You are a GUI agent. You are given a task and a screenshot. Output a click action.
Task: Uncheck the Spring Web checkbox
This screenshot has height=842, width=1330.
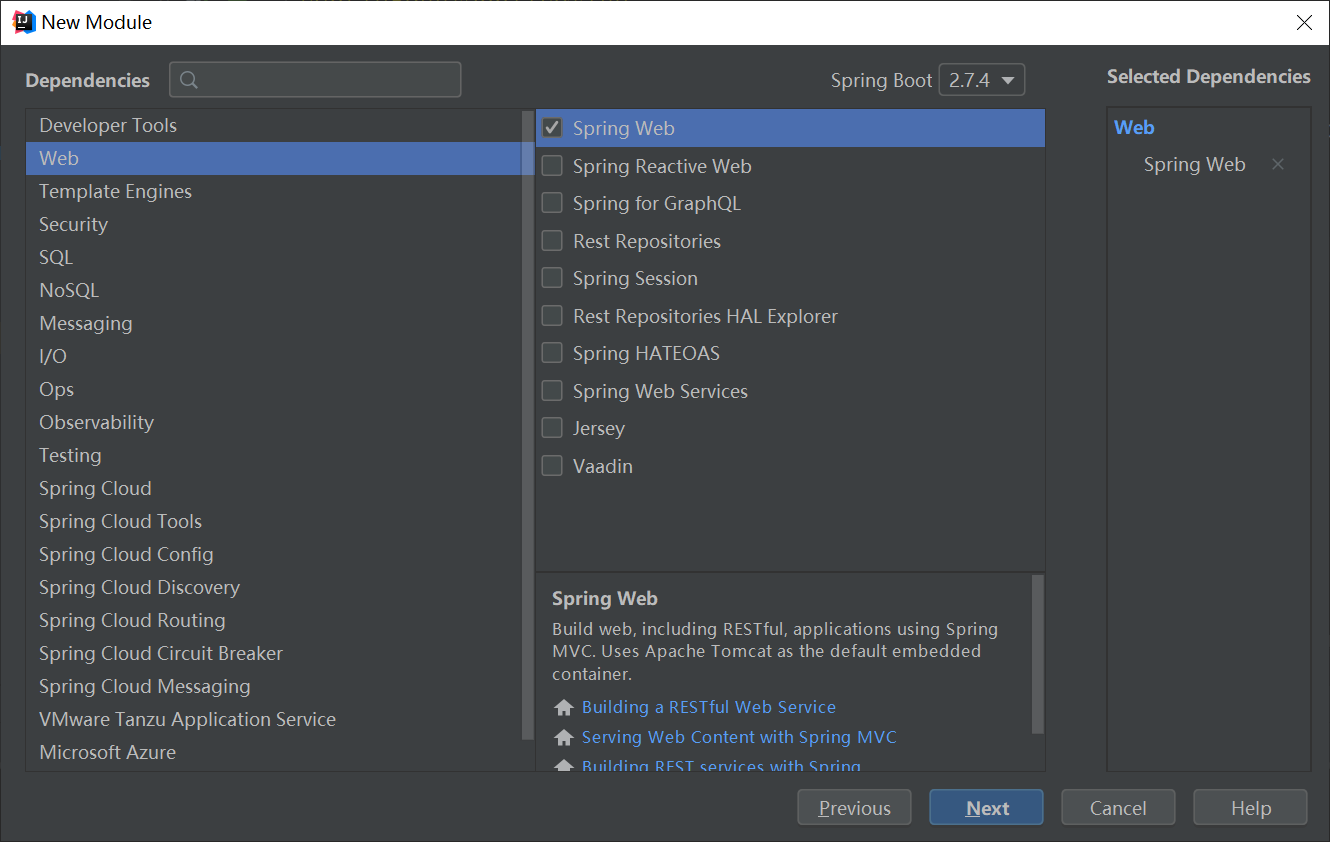(552, 128)
